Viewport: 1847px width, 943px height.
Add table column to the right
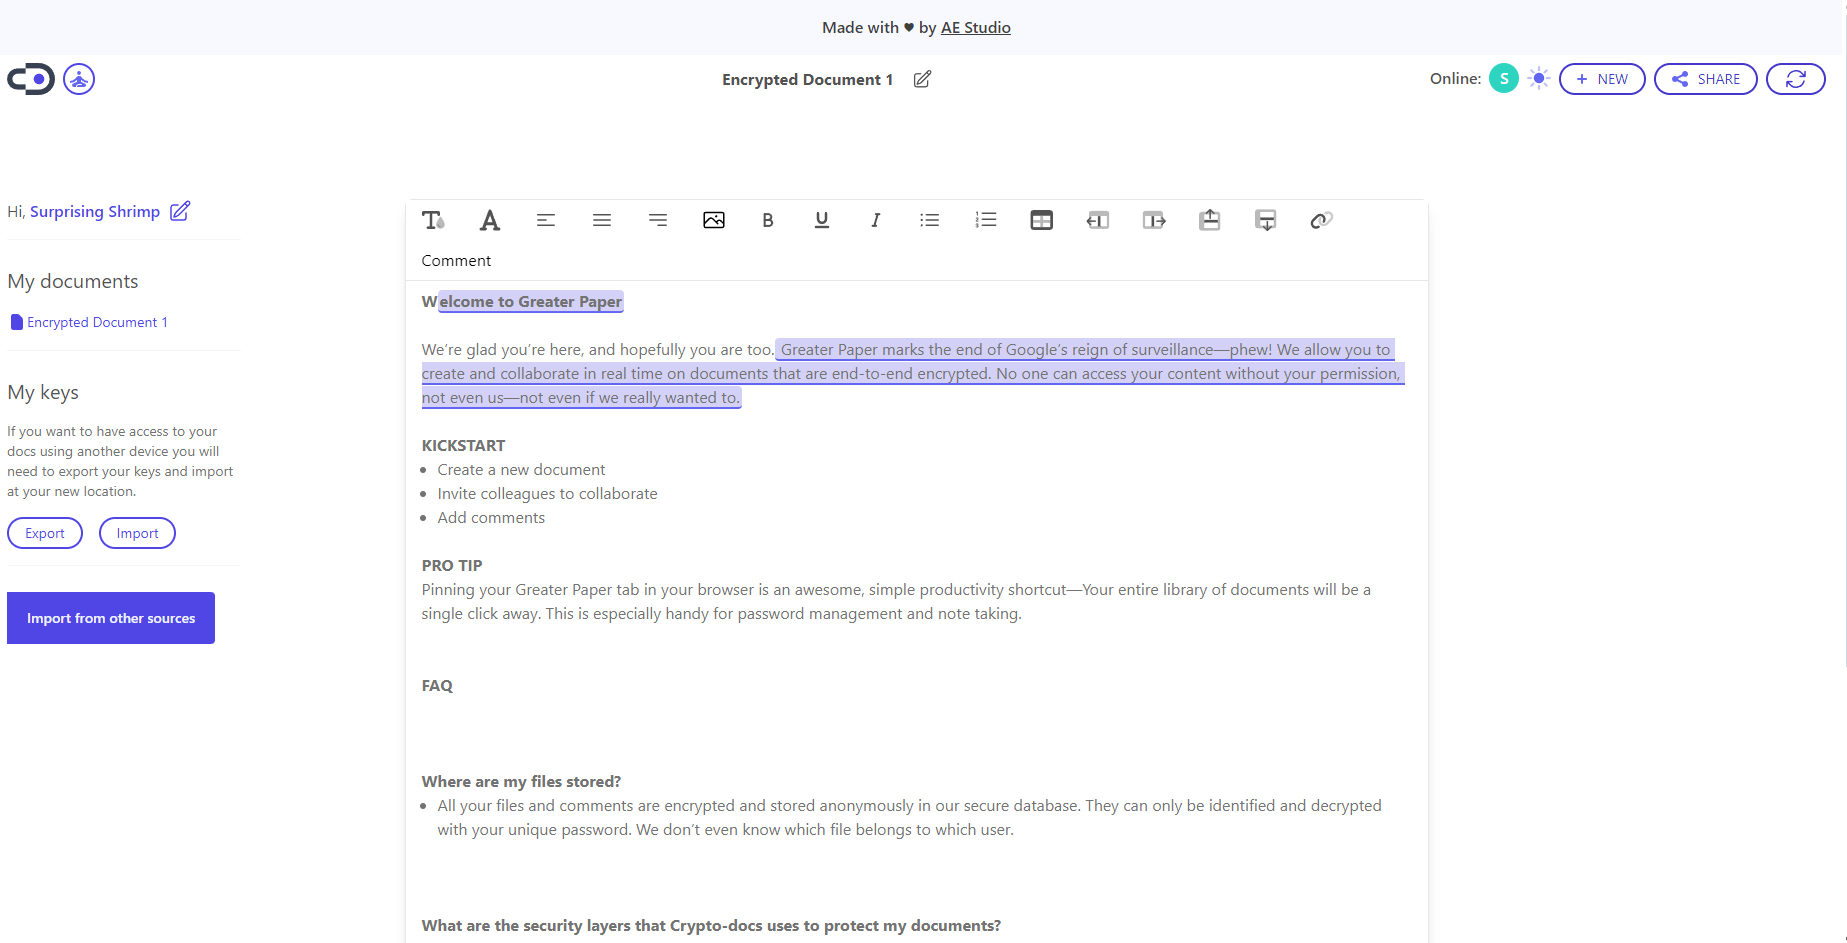point(1154,220)
